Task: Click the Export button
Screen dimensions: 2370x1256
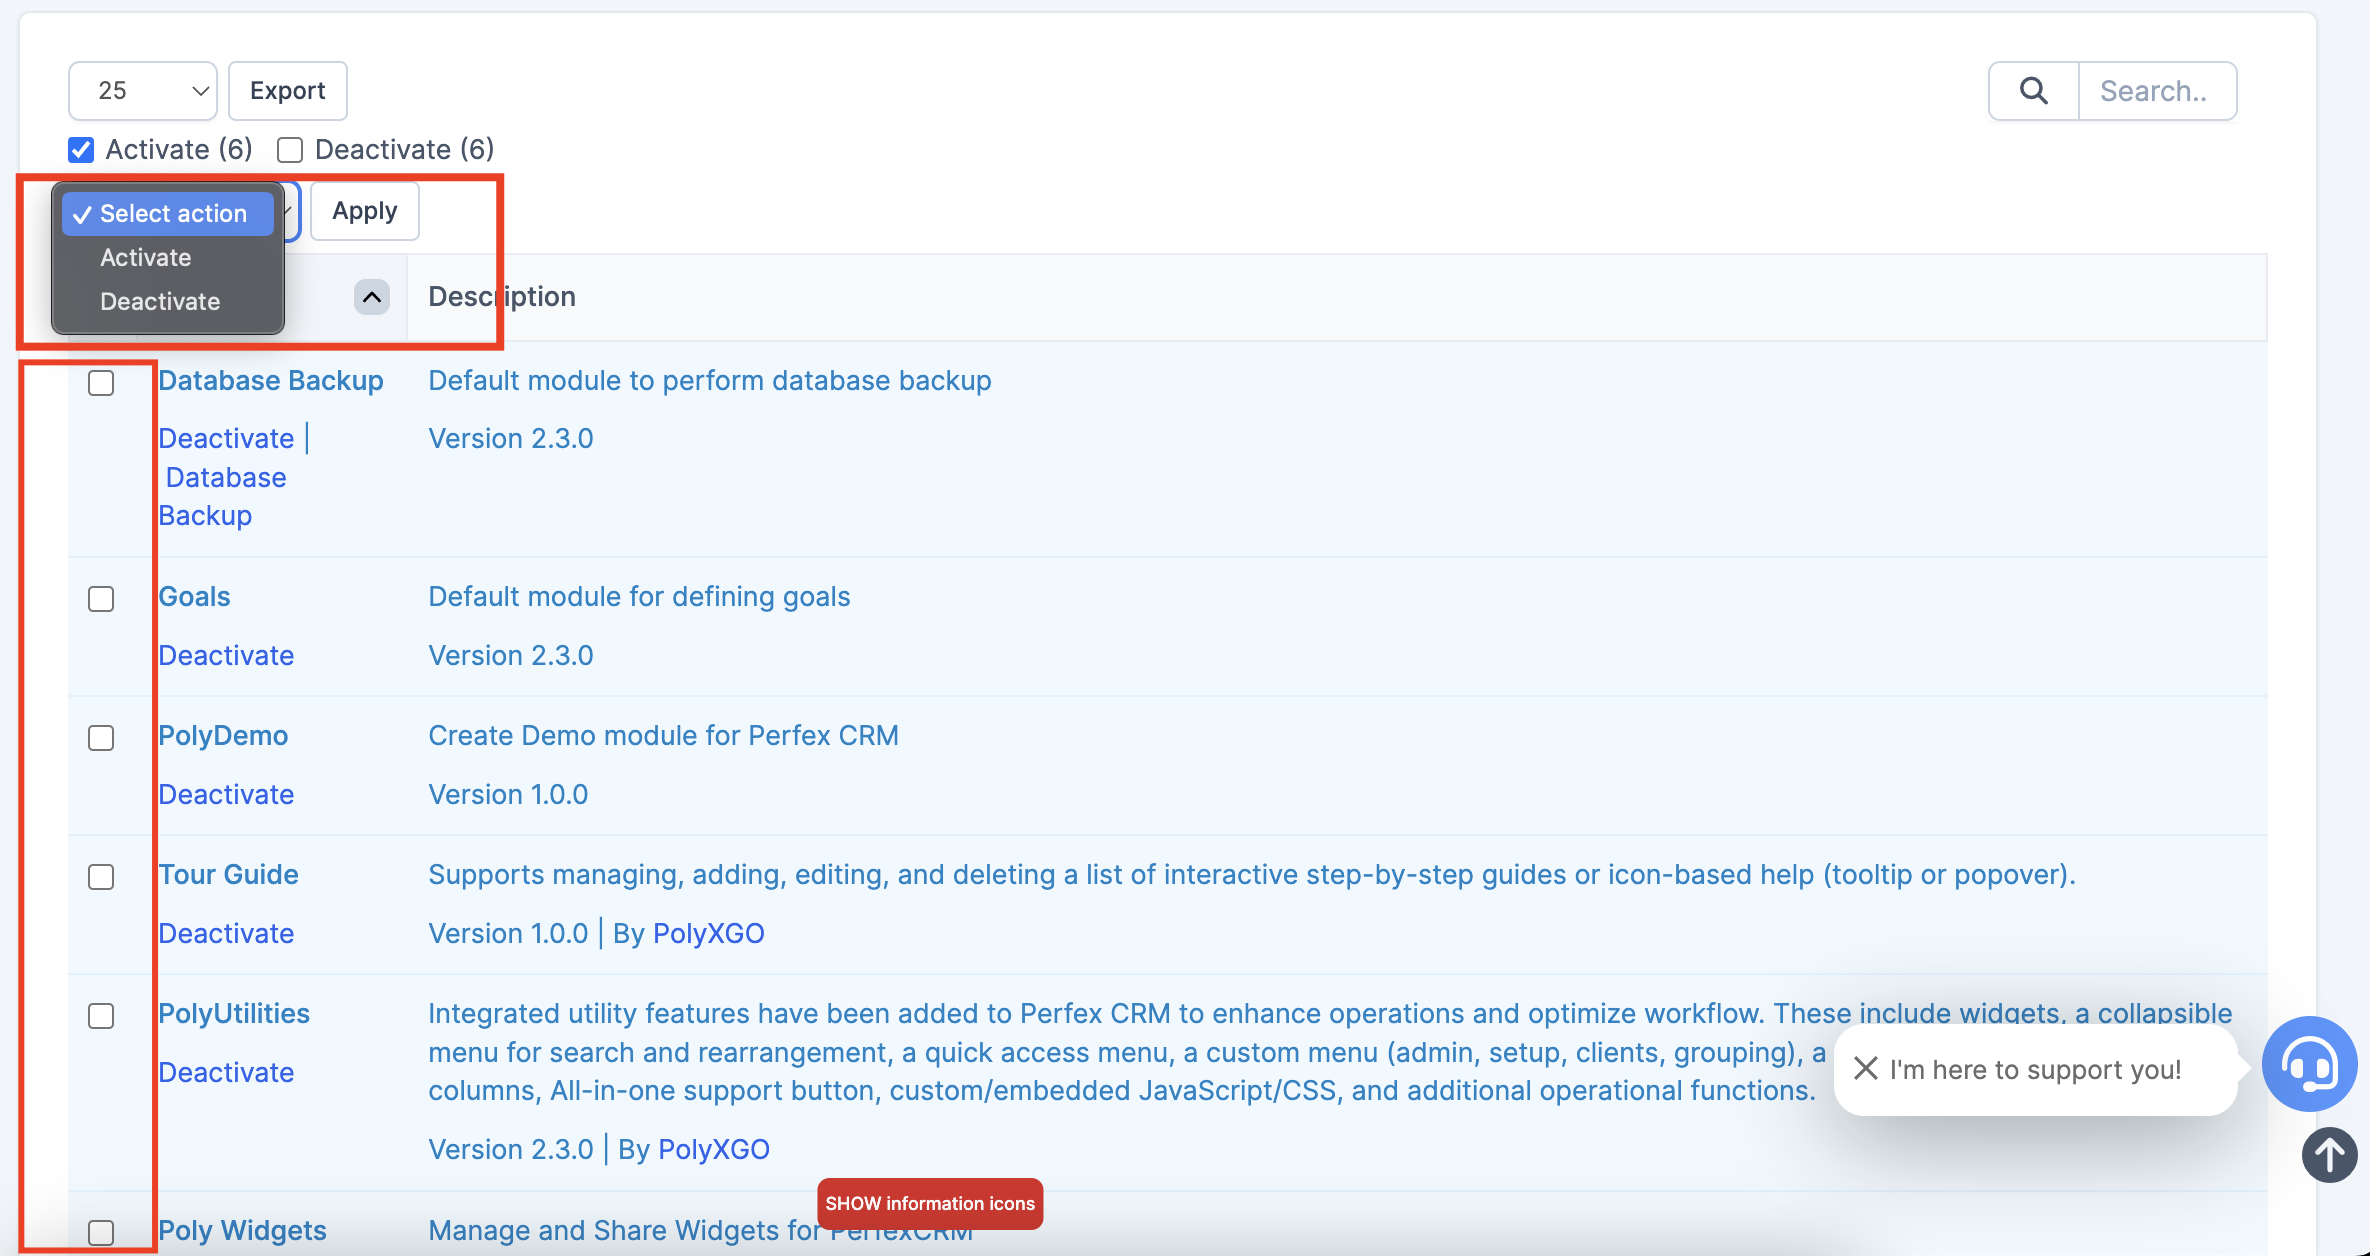Action: pyautogui.click(x=287, y=91)
